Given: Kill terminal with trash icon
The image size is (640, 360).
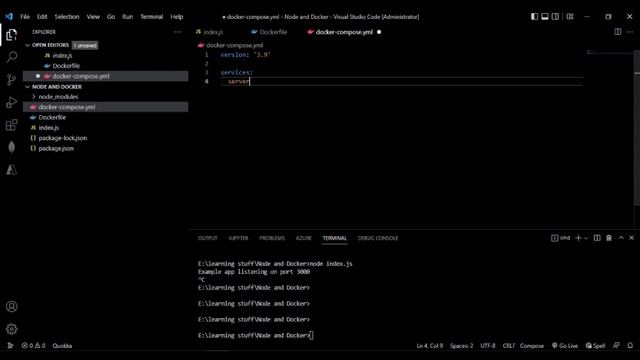Looking at the screenshot, I should point(609,238).
